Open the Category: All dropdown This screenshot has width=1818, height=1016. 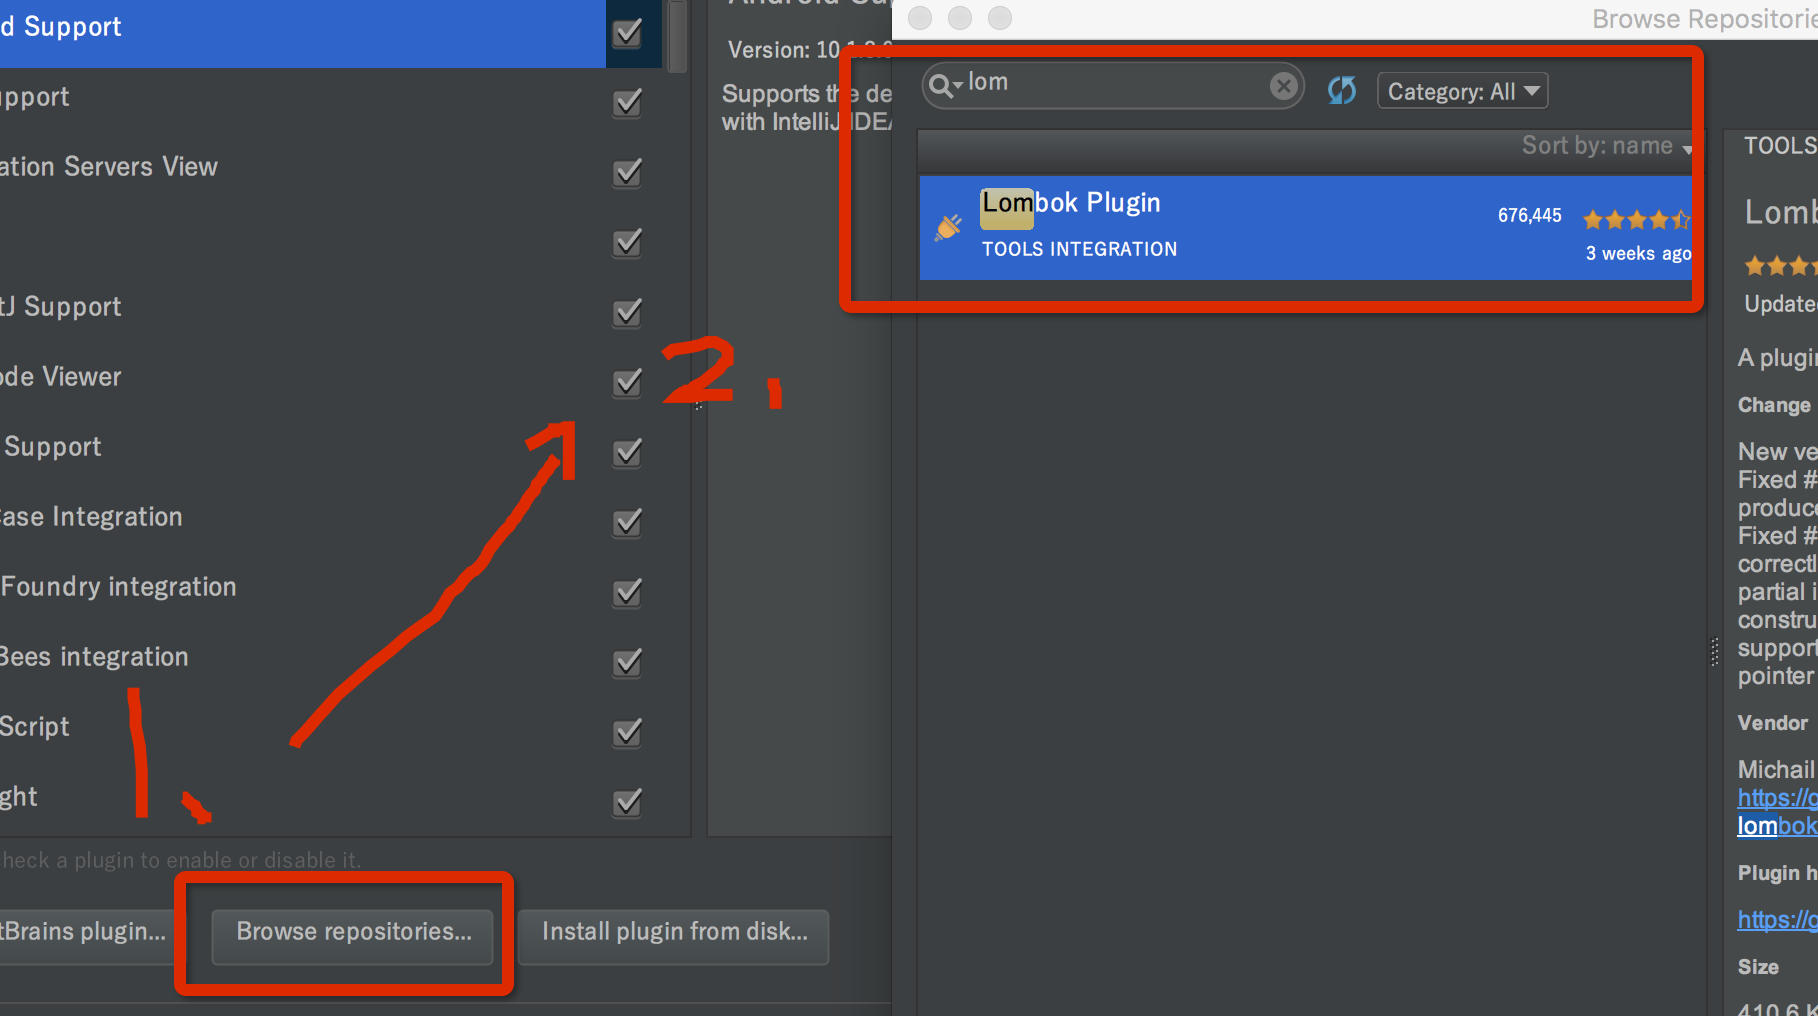pos(1462,91)
